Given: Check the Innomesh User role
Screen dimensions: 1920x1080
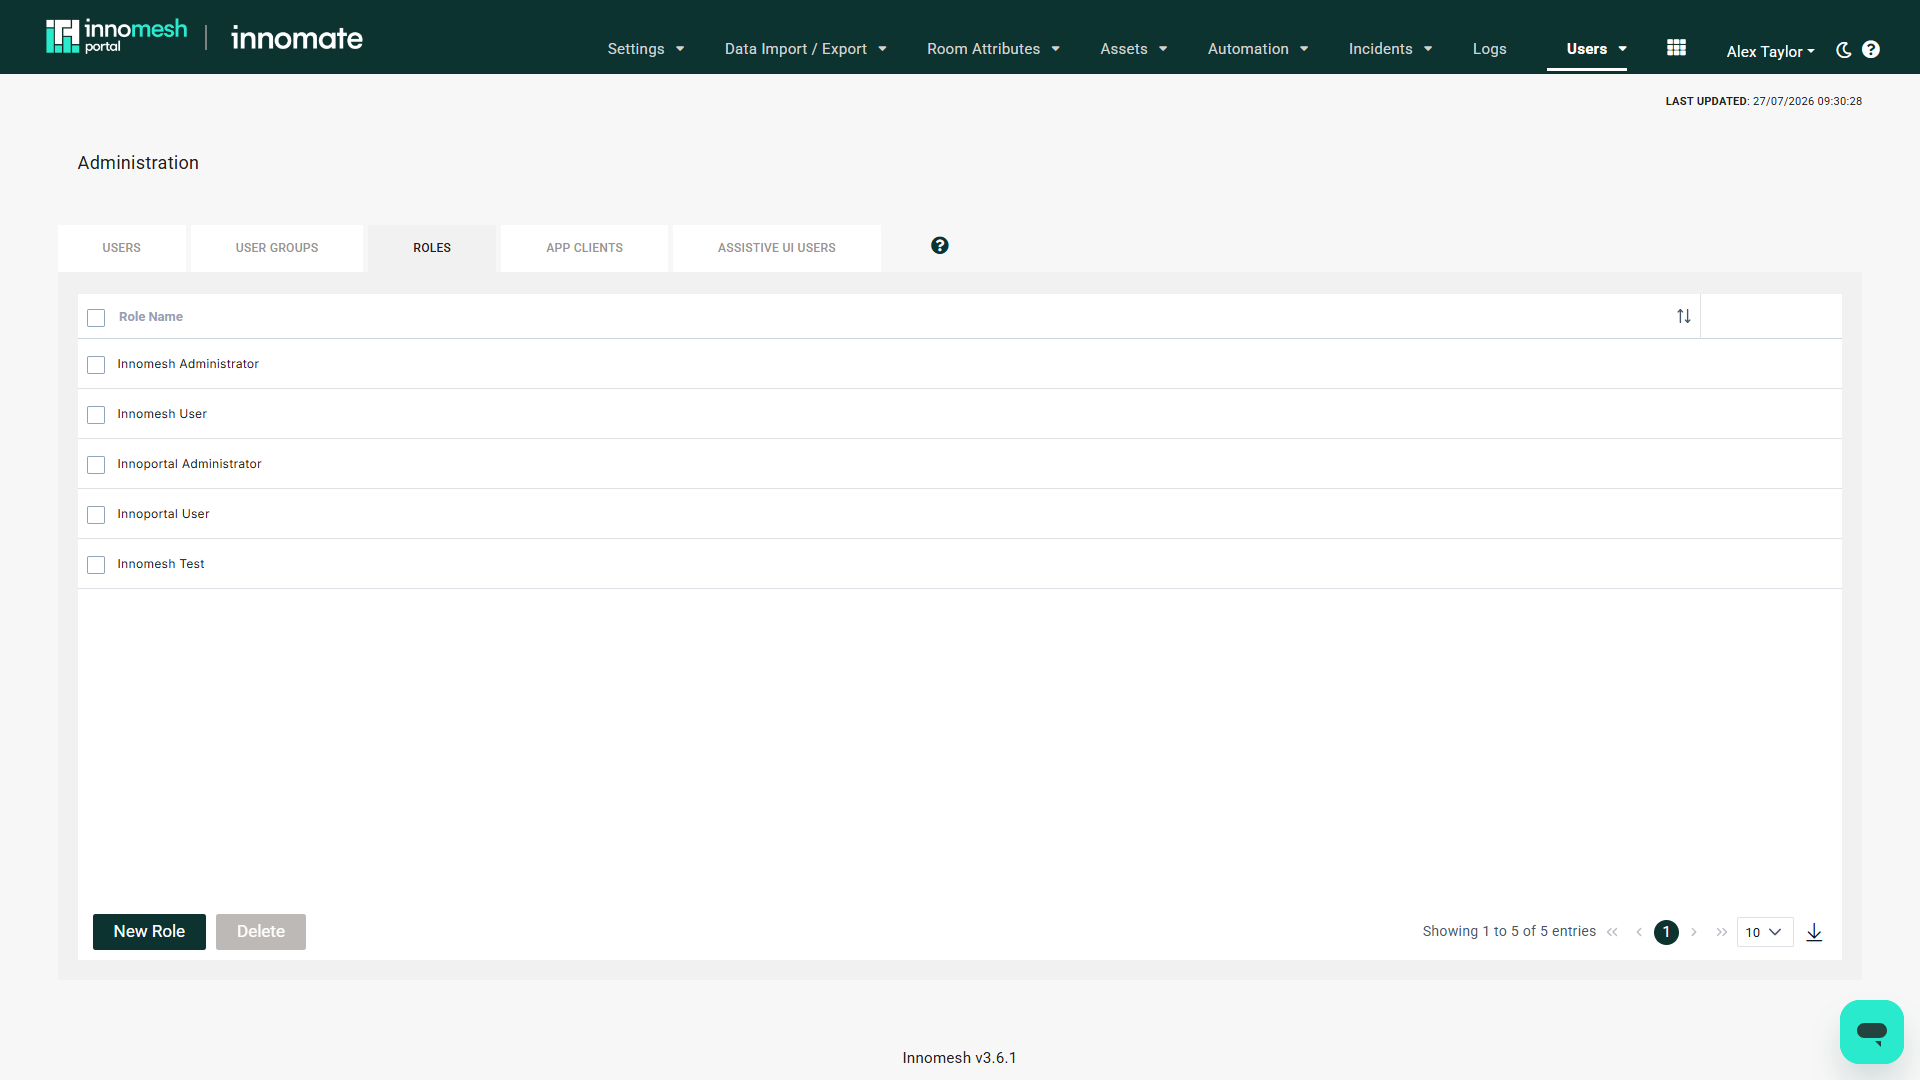Looking at the screenshot, I should tap(96, 415).
